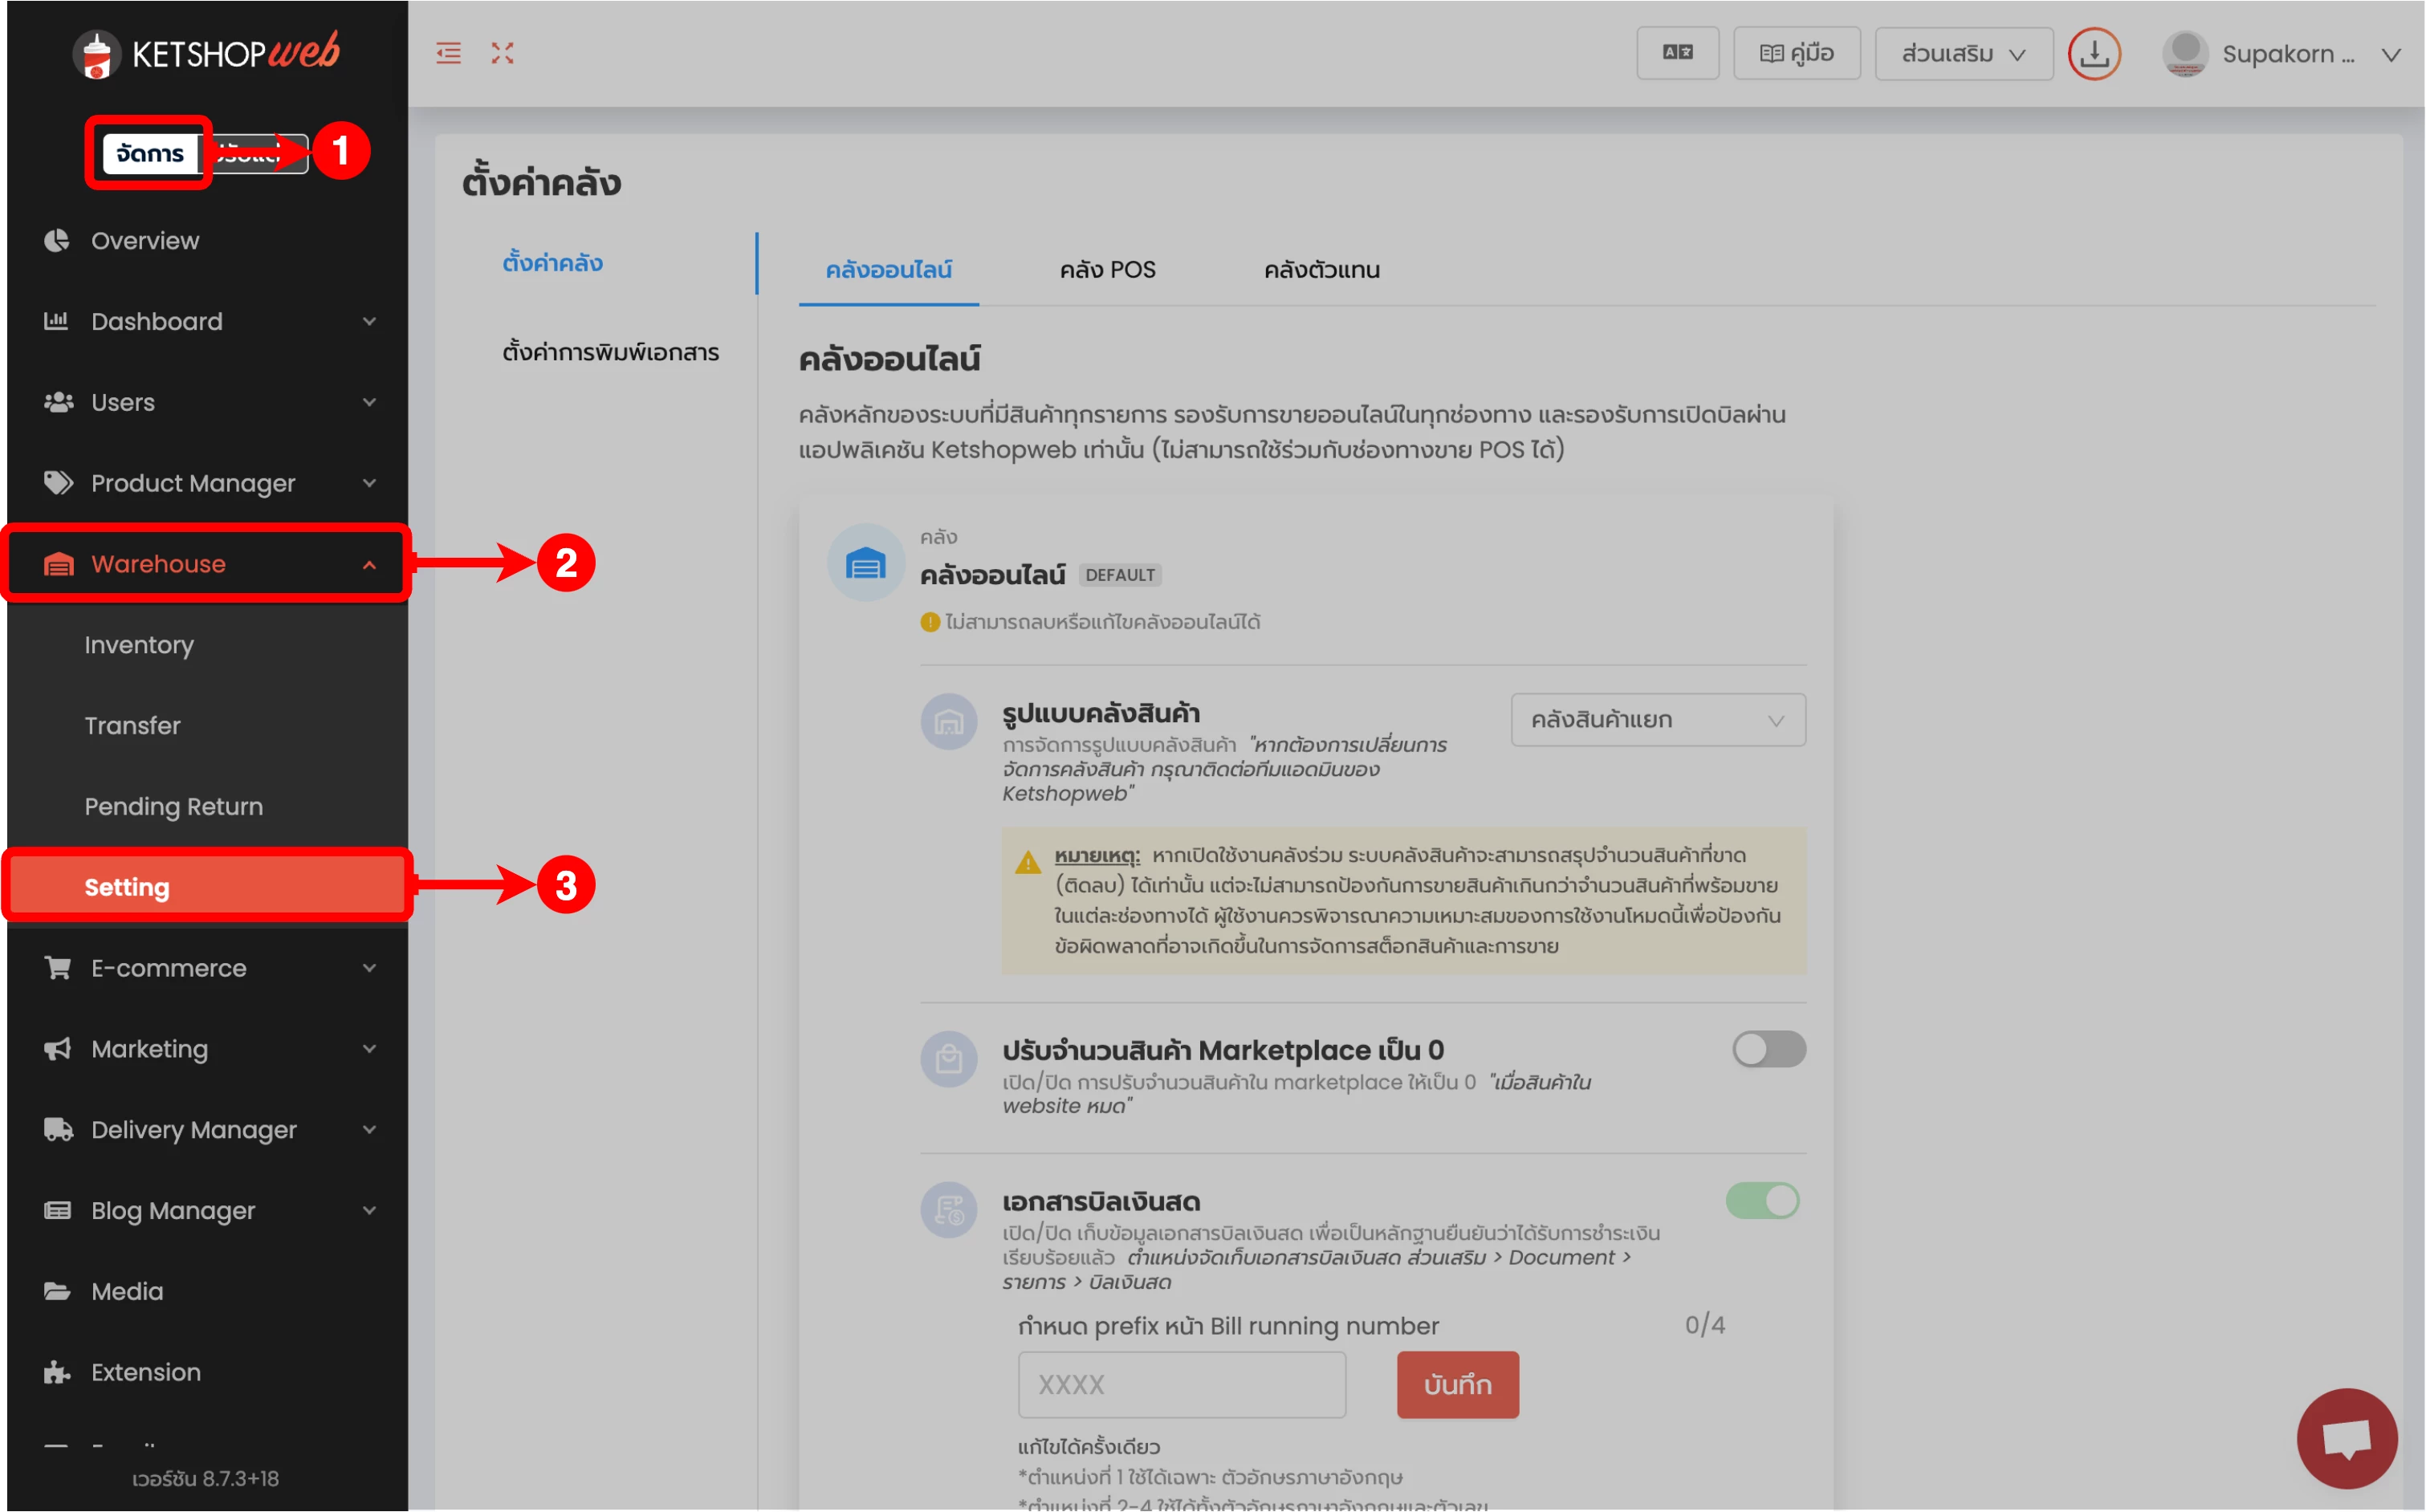This screenshot has width=2426, height=1512.
Task: Click the Media folder icon
Action: (57, 1291)
